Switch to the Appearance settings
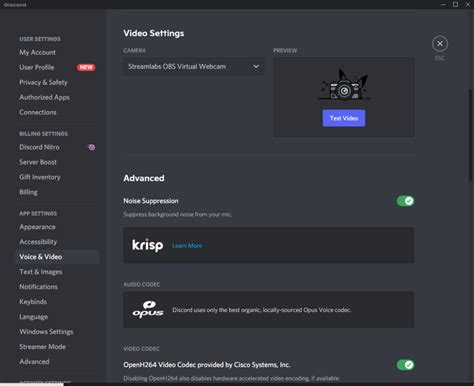Image resolution: width=474 pixels, height=386 pixels. (37, 227)
